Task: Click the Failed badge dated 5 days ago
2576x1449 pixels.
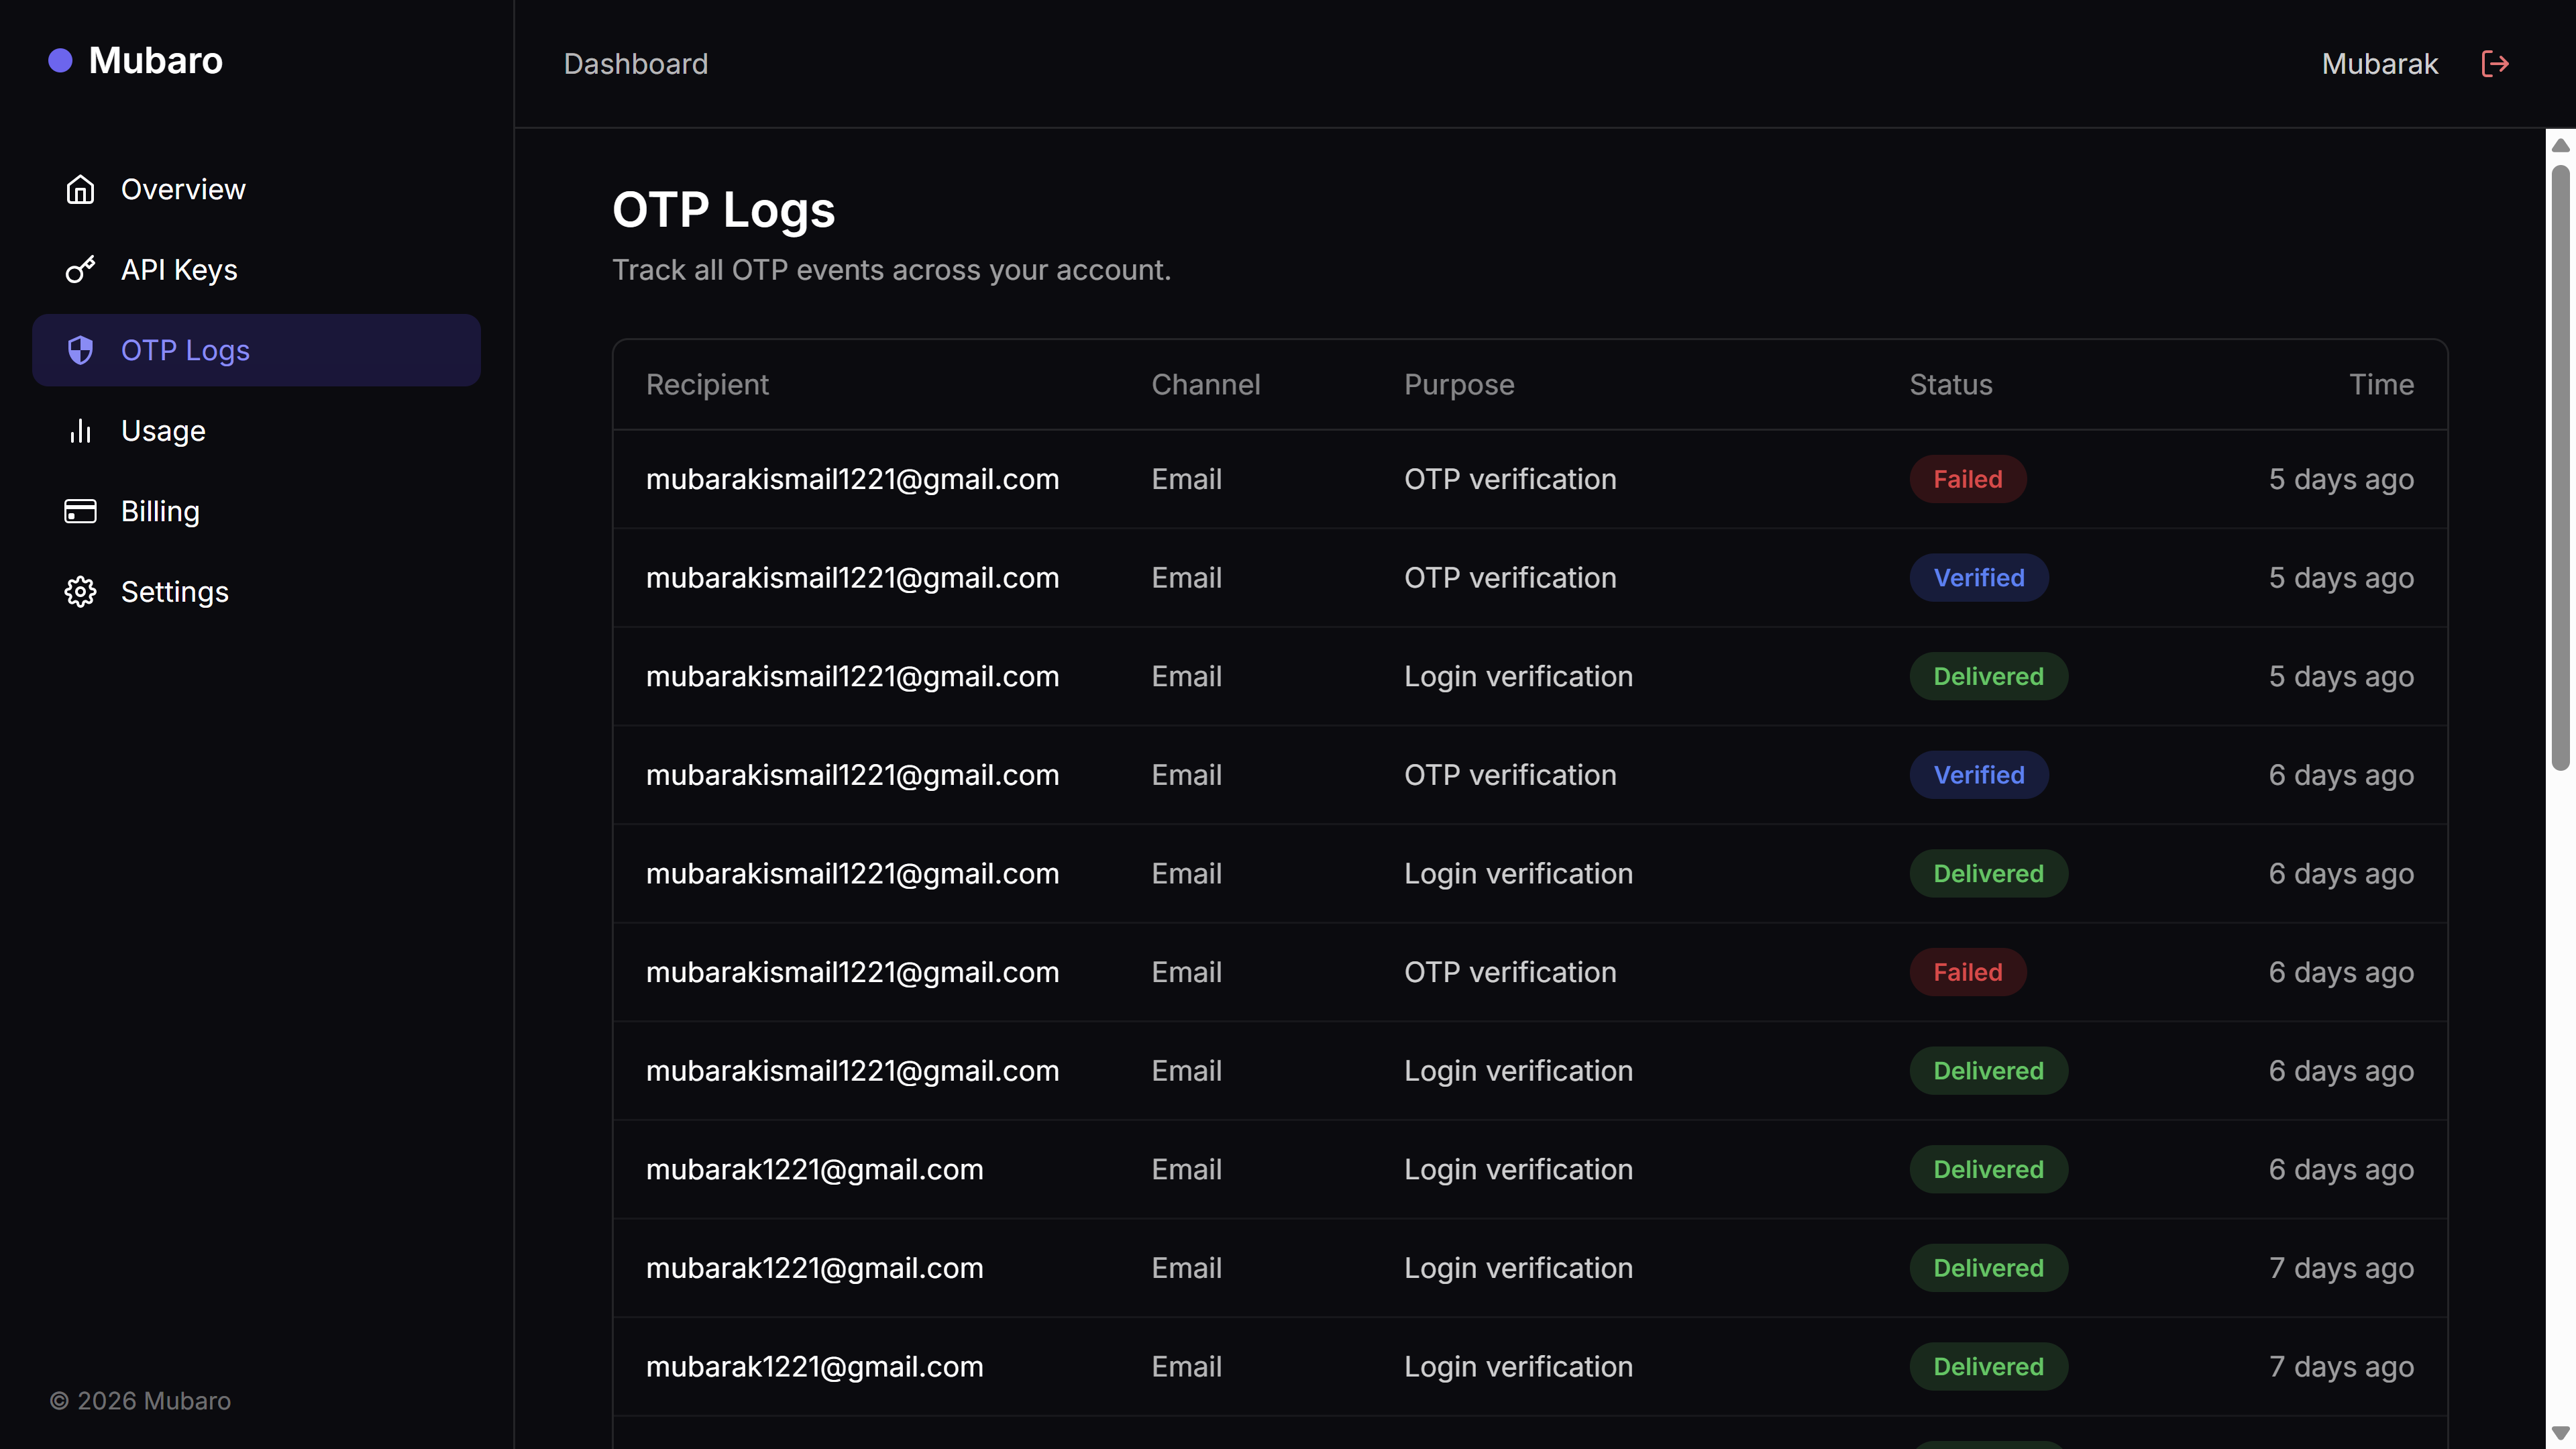Action: pos(1968,479)
